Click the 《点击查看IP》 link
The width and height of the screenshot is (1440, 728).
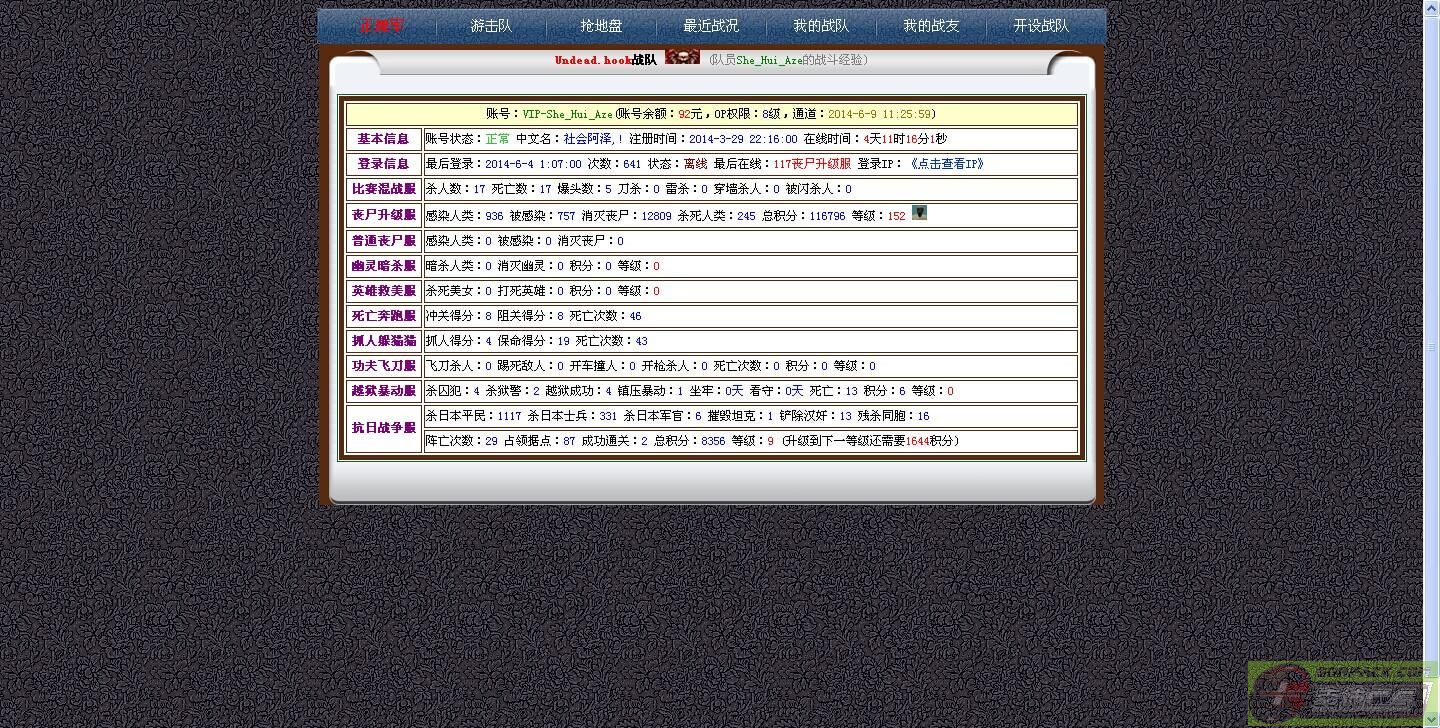point(946,164)
